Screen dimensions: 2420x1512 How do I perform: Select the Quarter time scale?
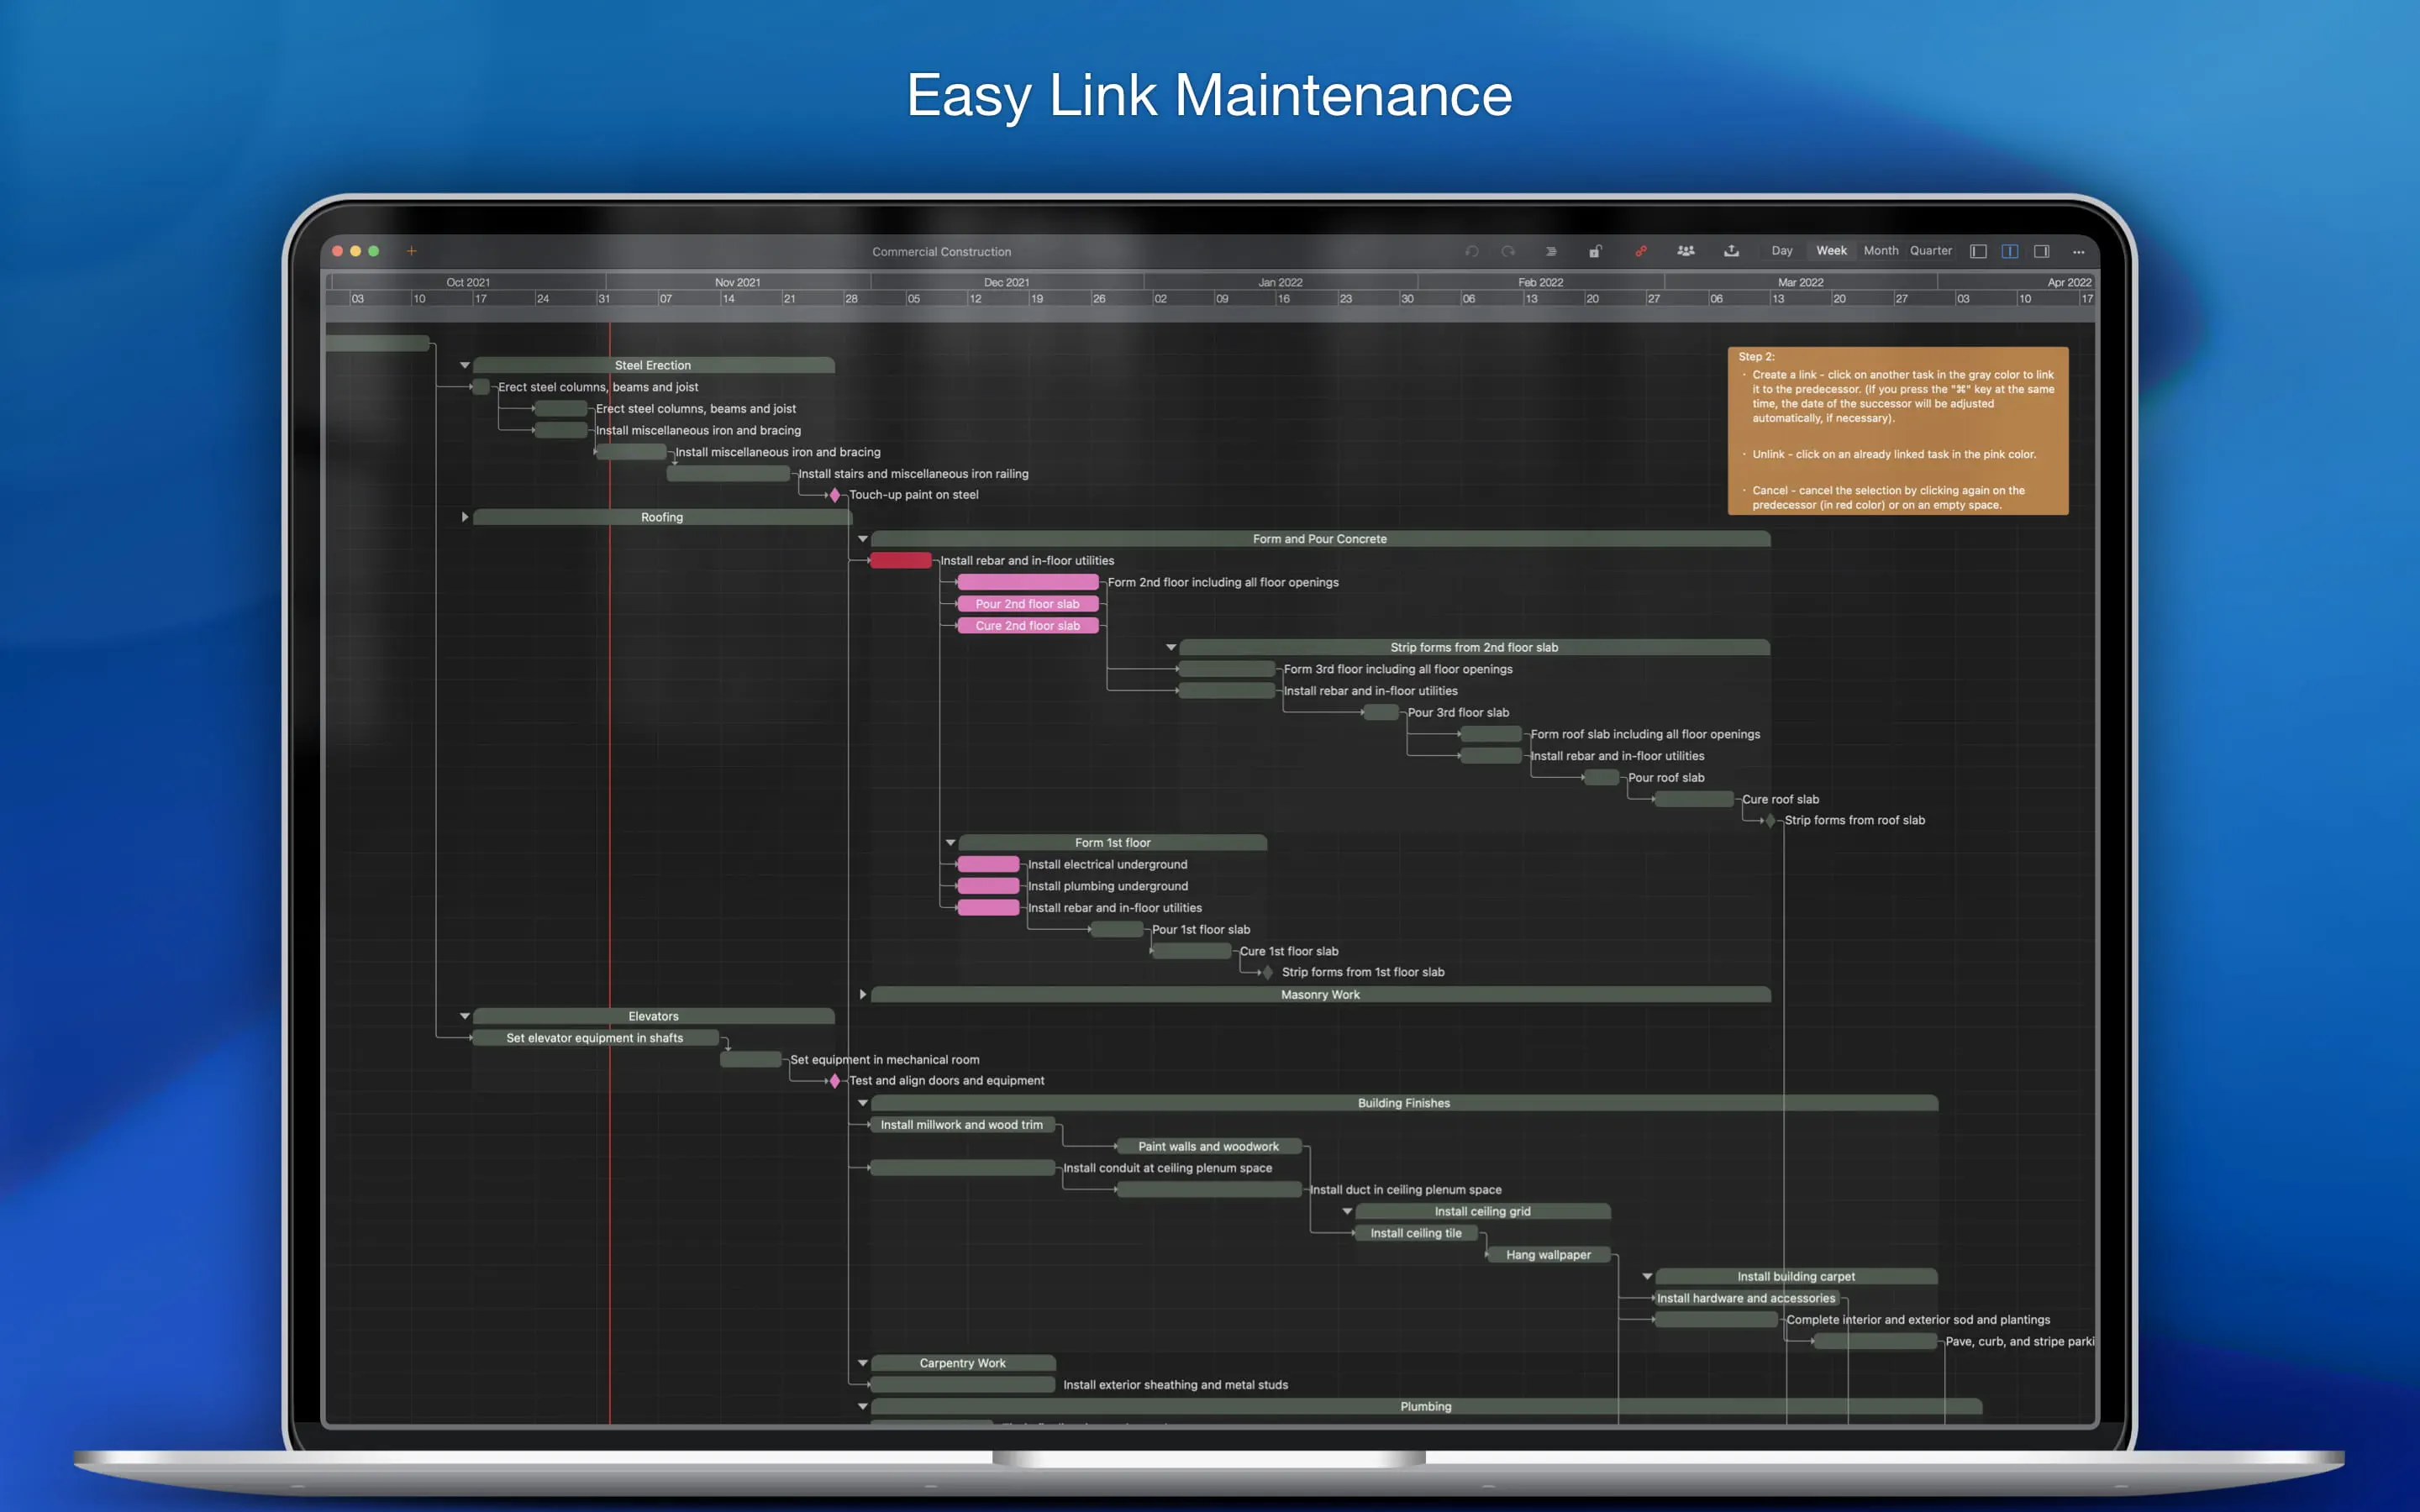pyautogui.click(x=1930, y=251)
